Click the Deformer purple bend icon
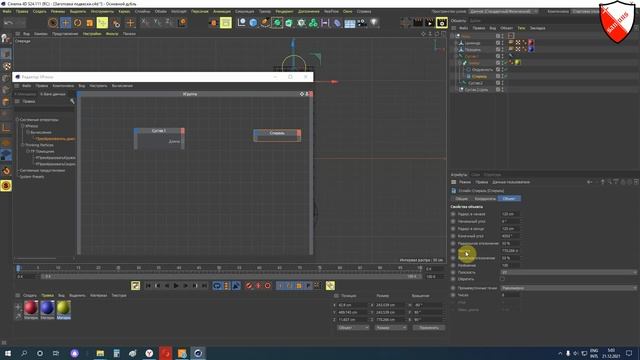 (337, 23)
